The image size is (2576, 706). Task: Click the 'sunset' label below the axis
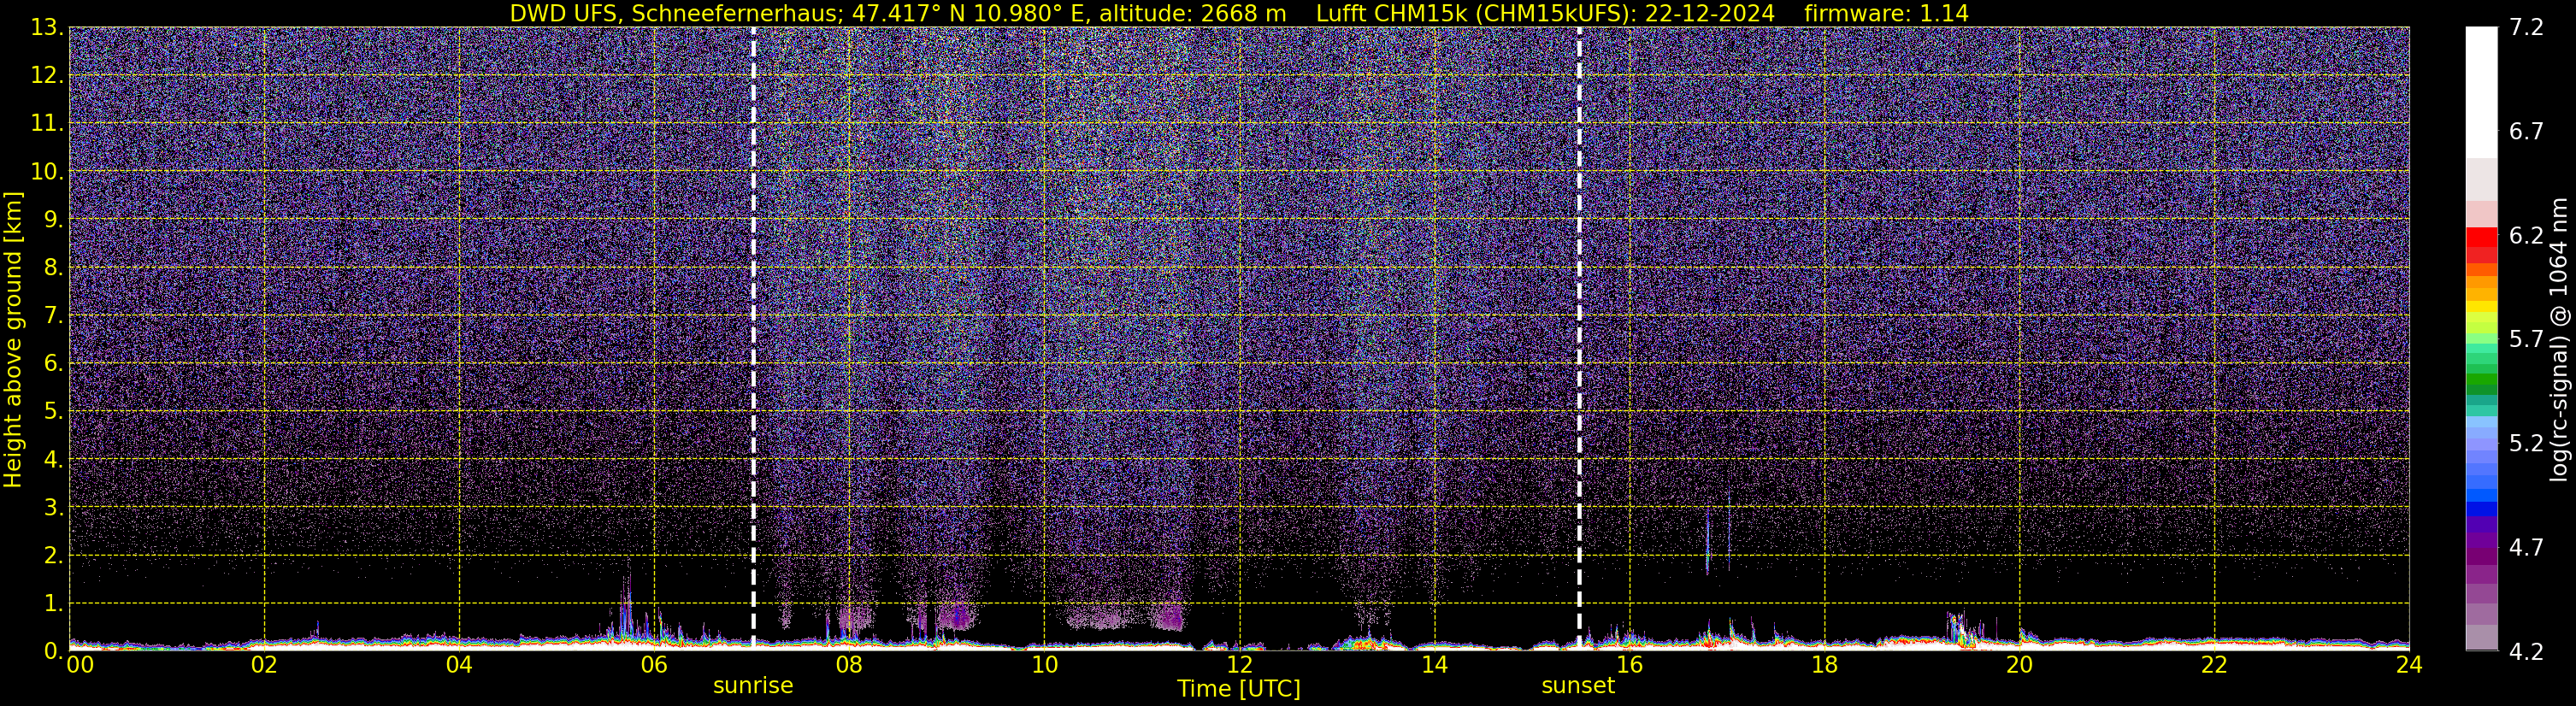(1578, 686)
